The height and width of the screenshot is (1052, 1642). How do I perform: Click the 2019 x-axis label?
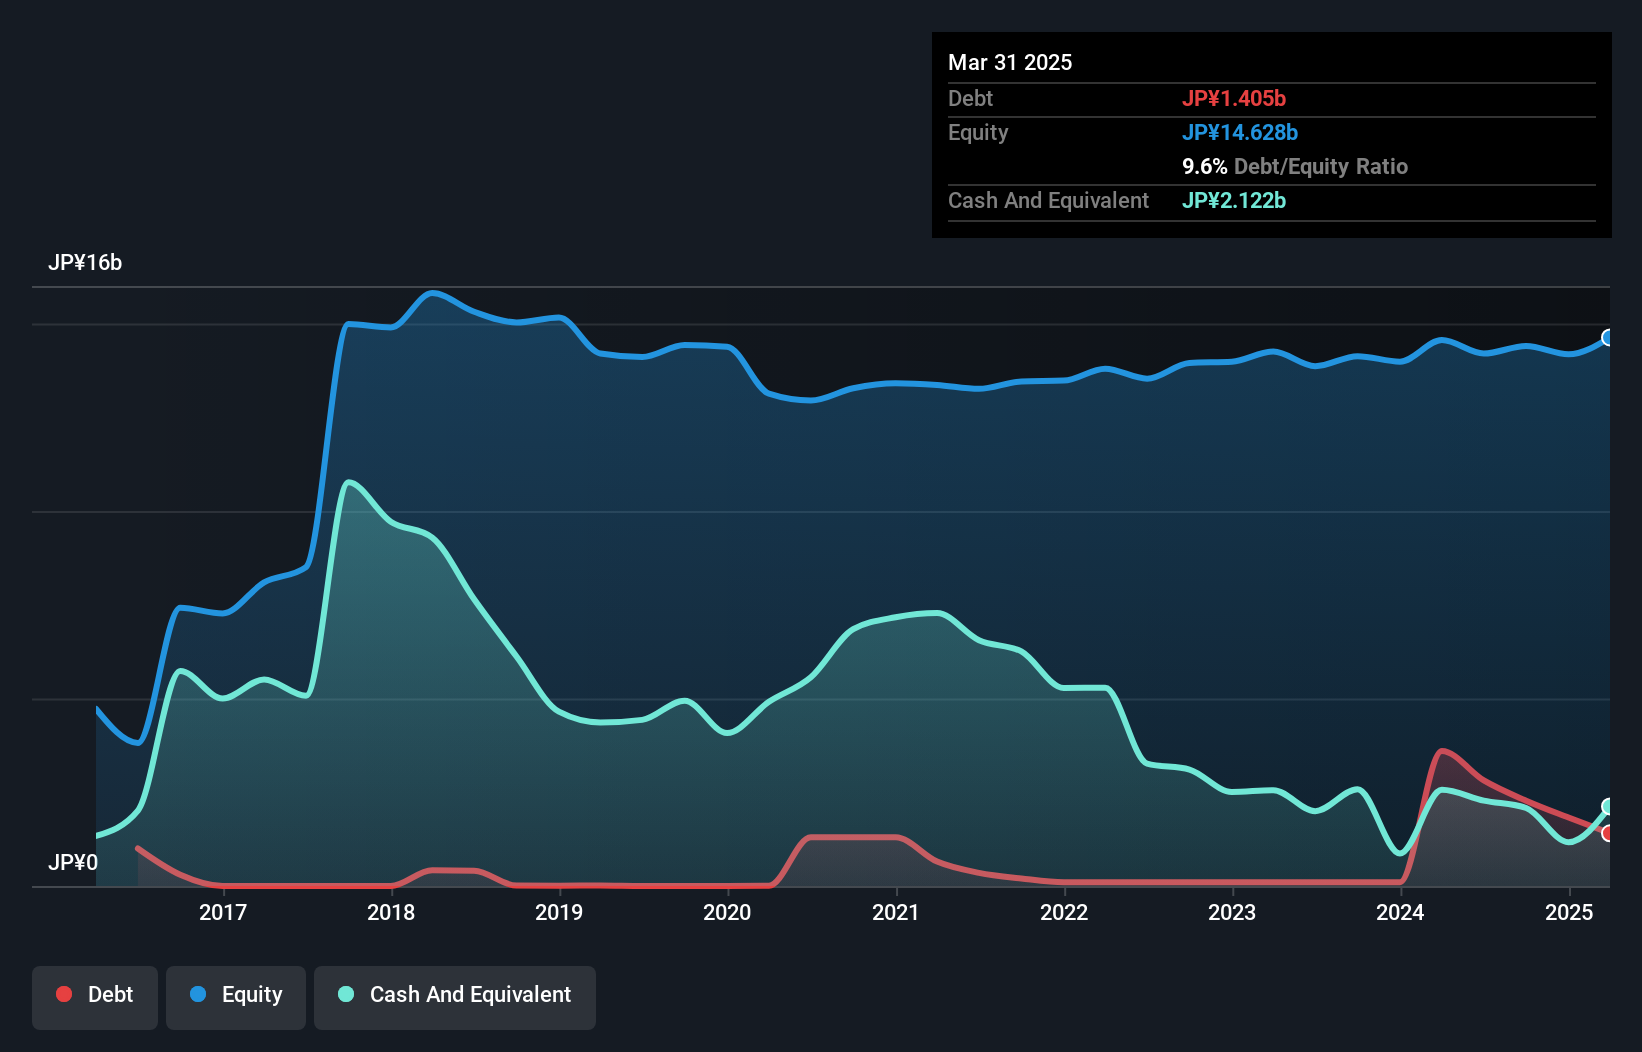point(559,912)
